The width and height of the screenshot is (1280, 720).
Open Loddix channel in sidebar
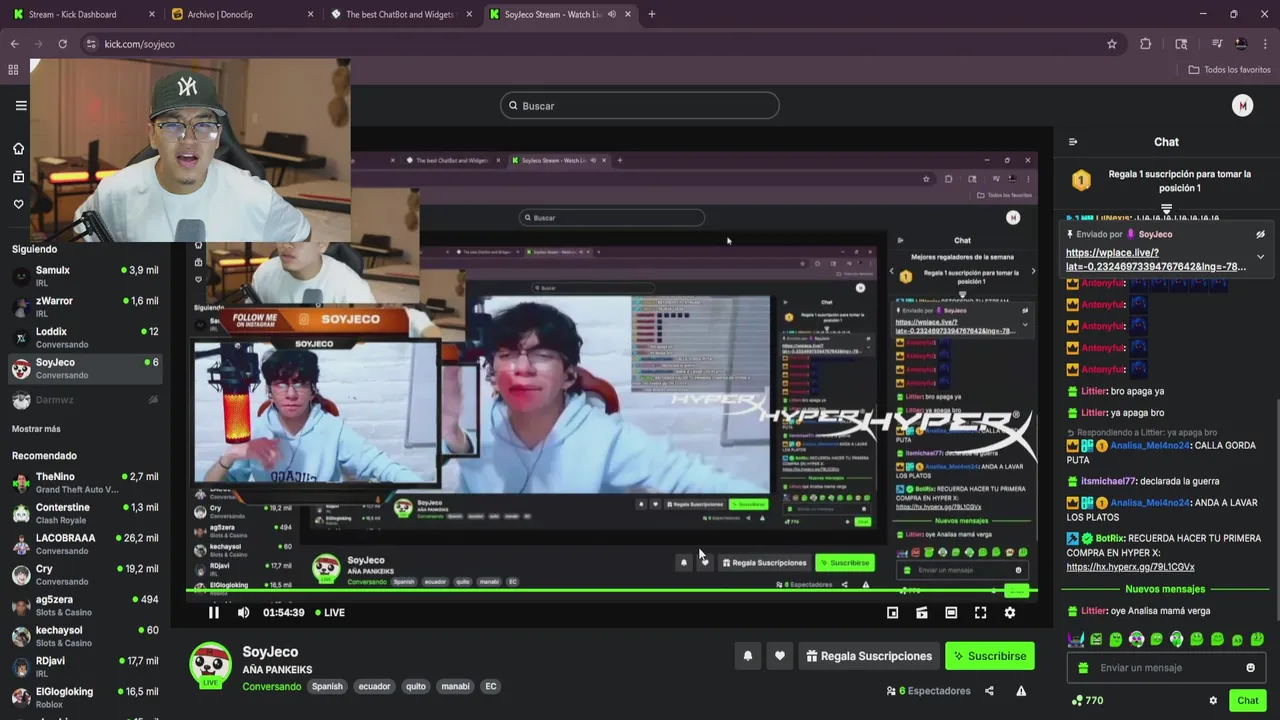click(x=84, y=337)
